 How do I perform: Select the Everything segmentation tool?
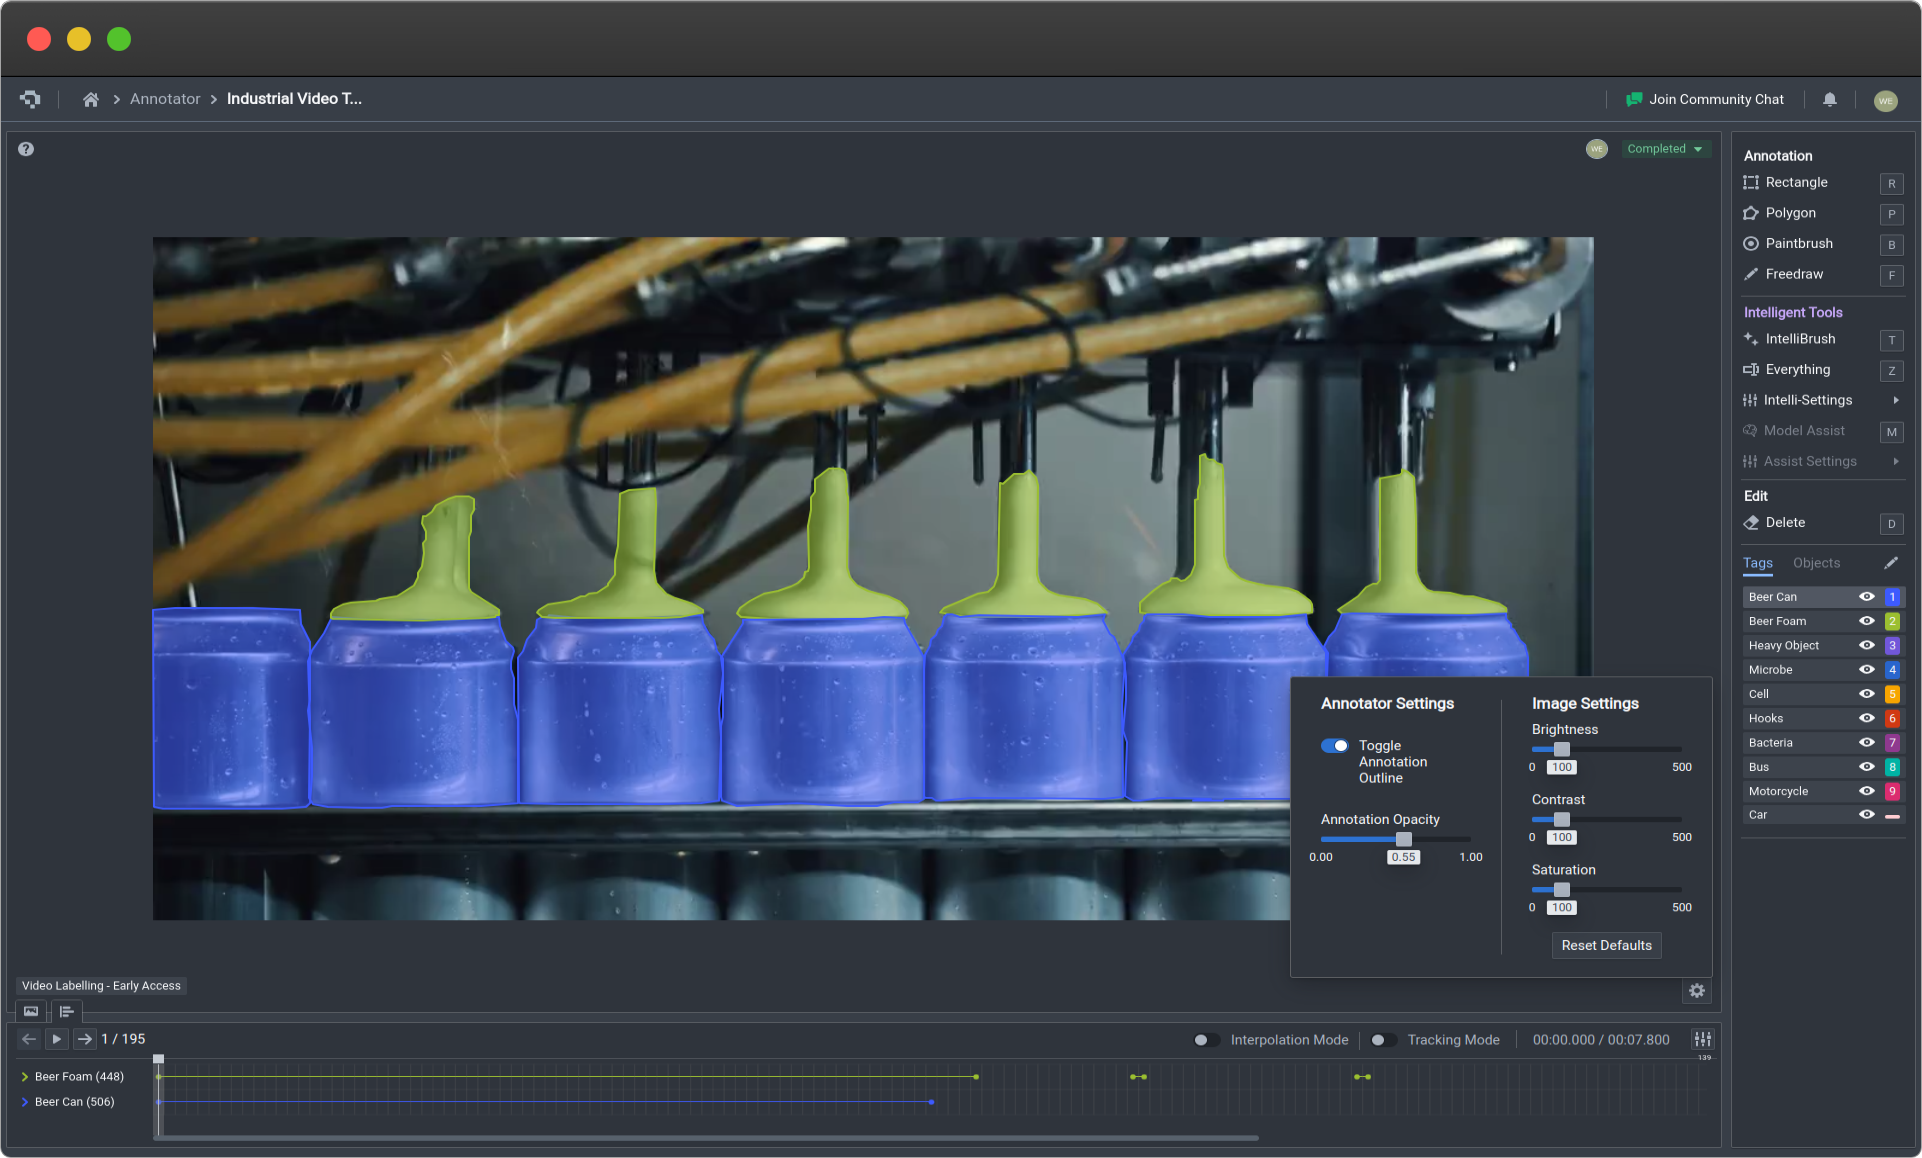tap(1798, 368)
